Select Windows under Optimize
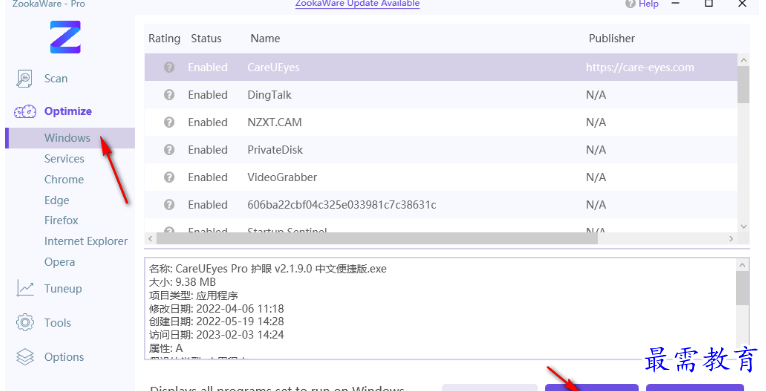 (x=70, y=138)
